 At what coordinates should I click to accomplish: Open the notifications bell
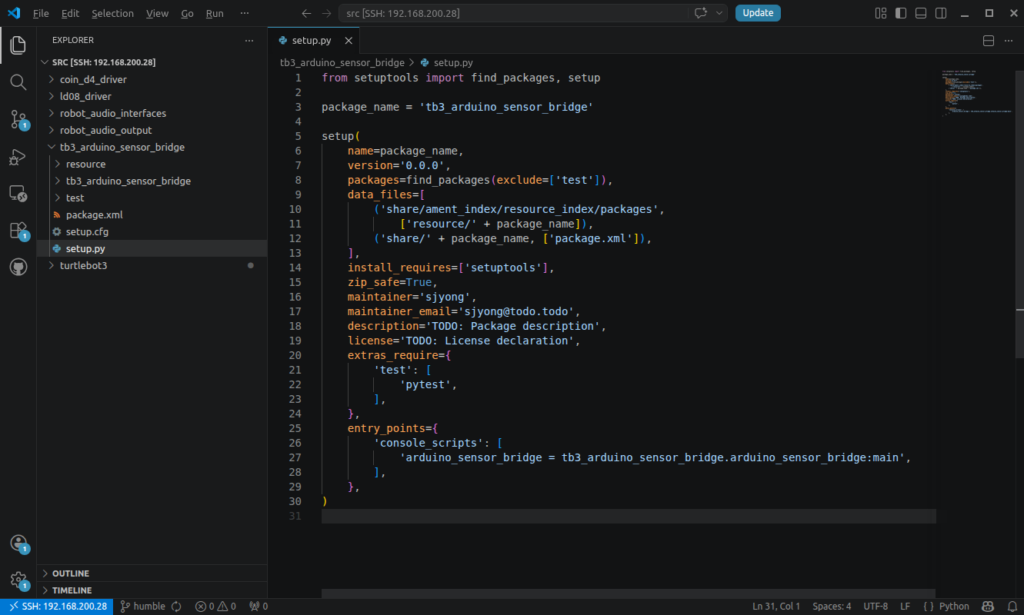click(1012, 607)
